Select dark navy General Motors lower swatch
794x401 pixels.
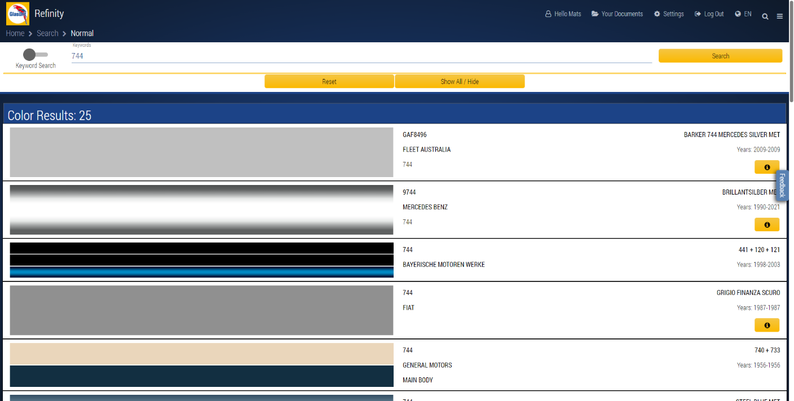point(202,376)
